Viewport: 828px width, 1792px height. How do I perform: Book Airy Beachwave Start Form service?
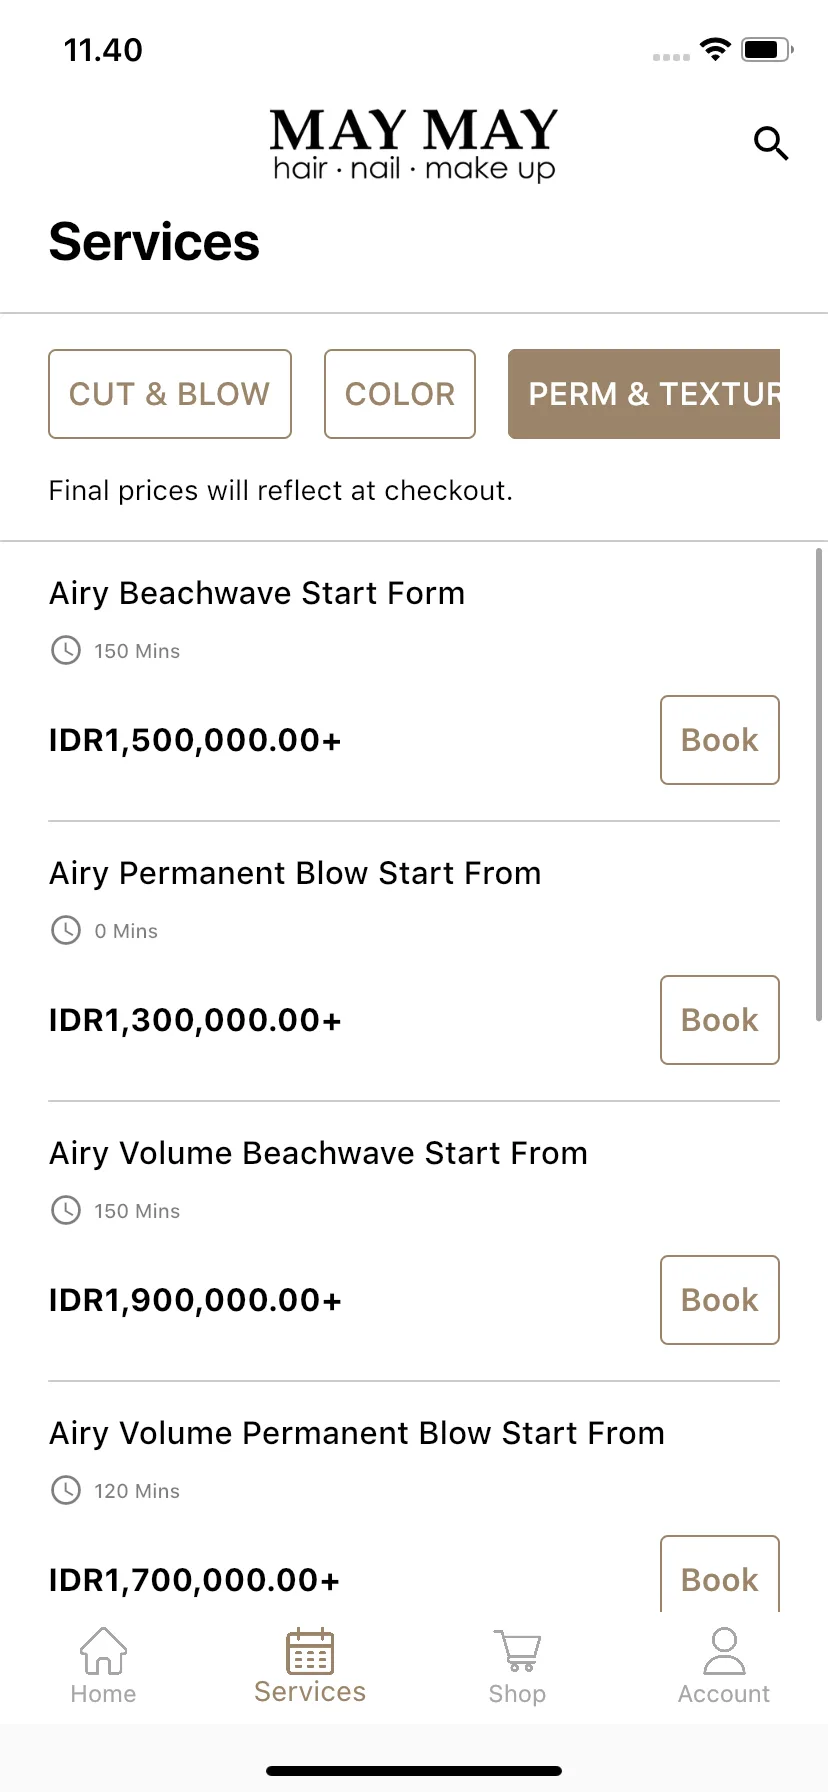click(x=720, y=740)
